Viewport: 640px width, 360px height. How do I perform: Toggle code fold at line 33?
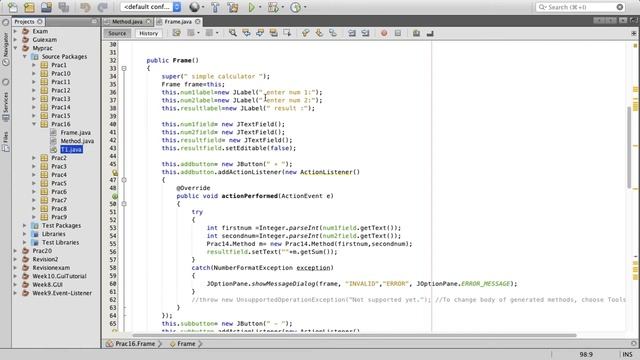point(124,69)
